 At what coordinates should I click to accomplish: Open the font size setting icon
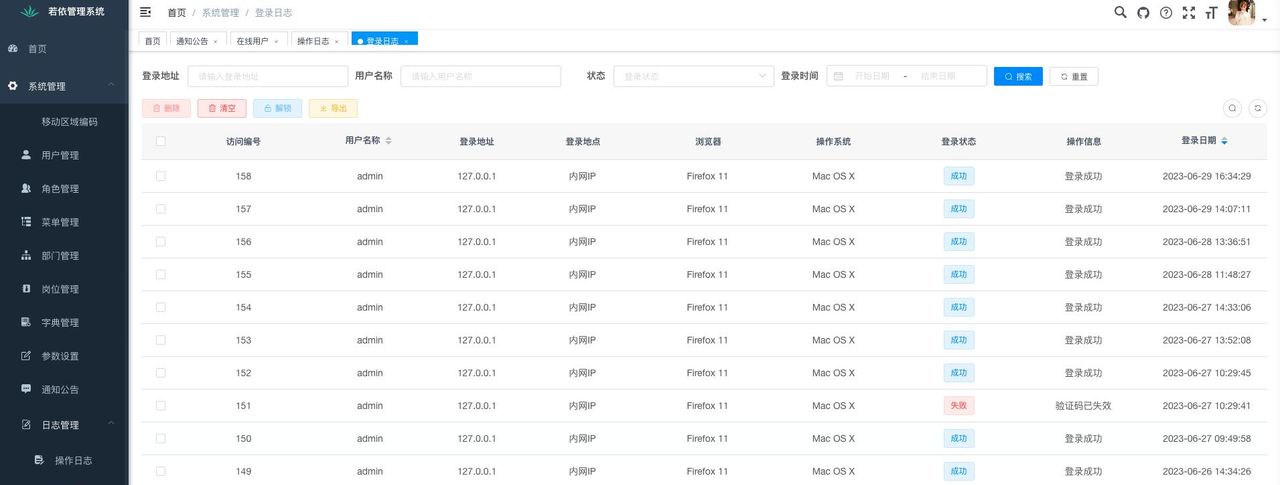click(x=1211, y=13)
